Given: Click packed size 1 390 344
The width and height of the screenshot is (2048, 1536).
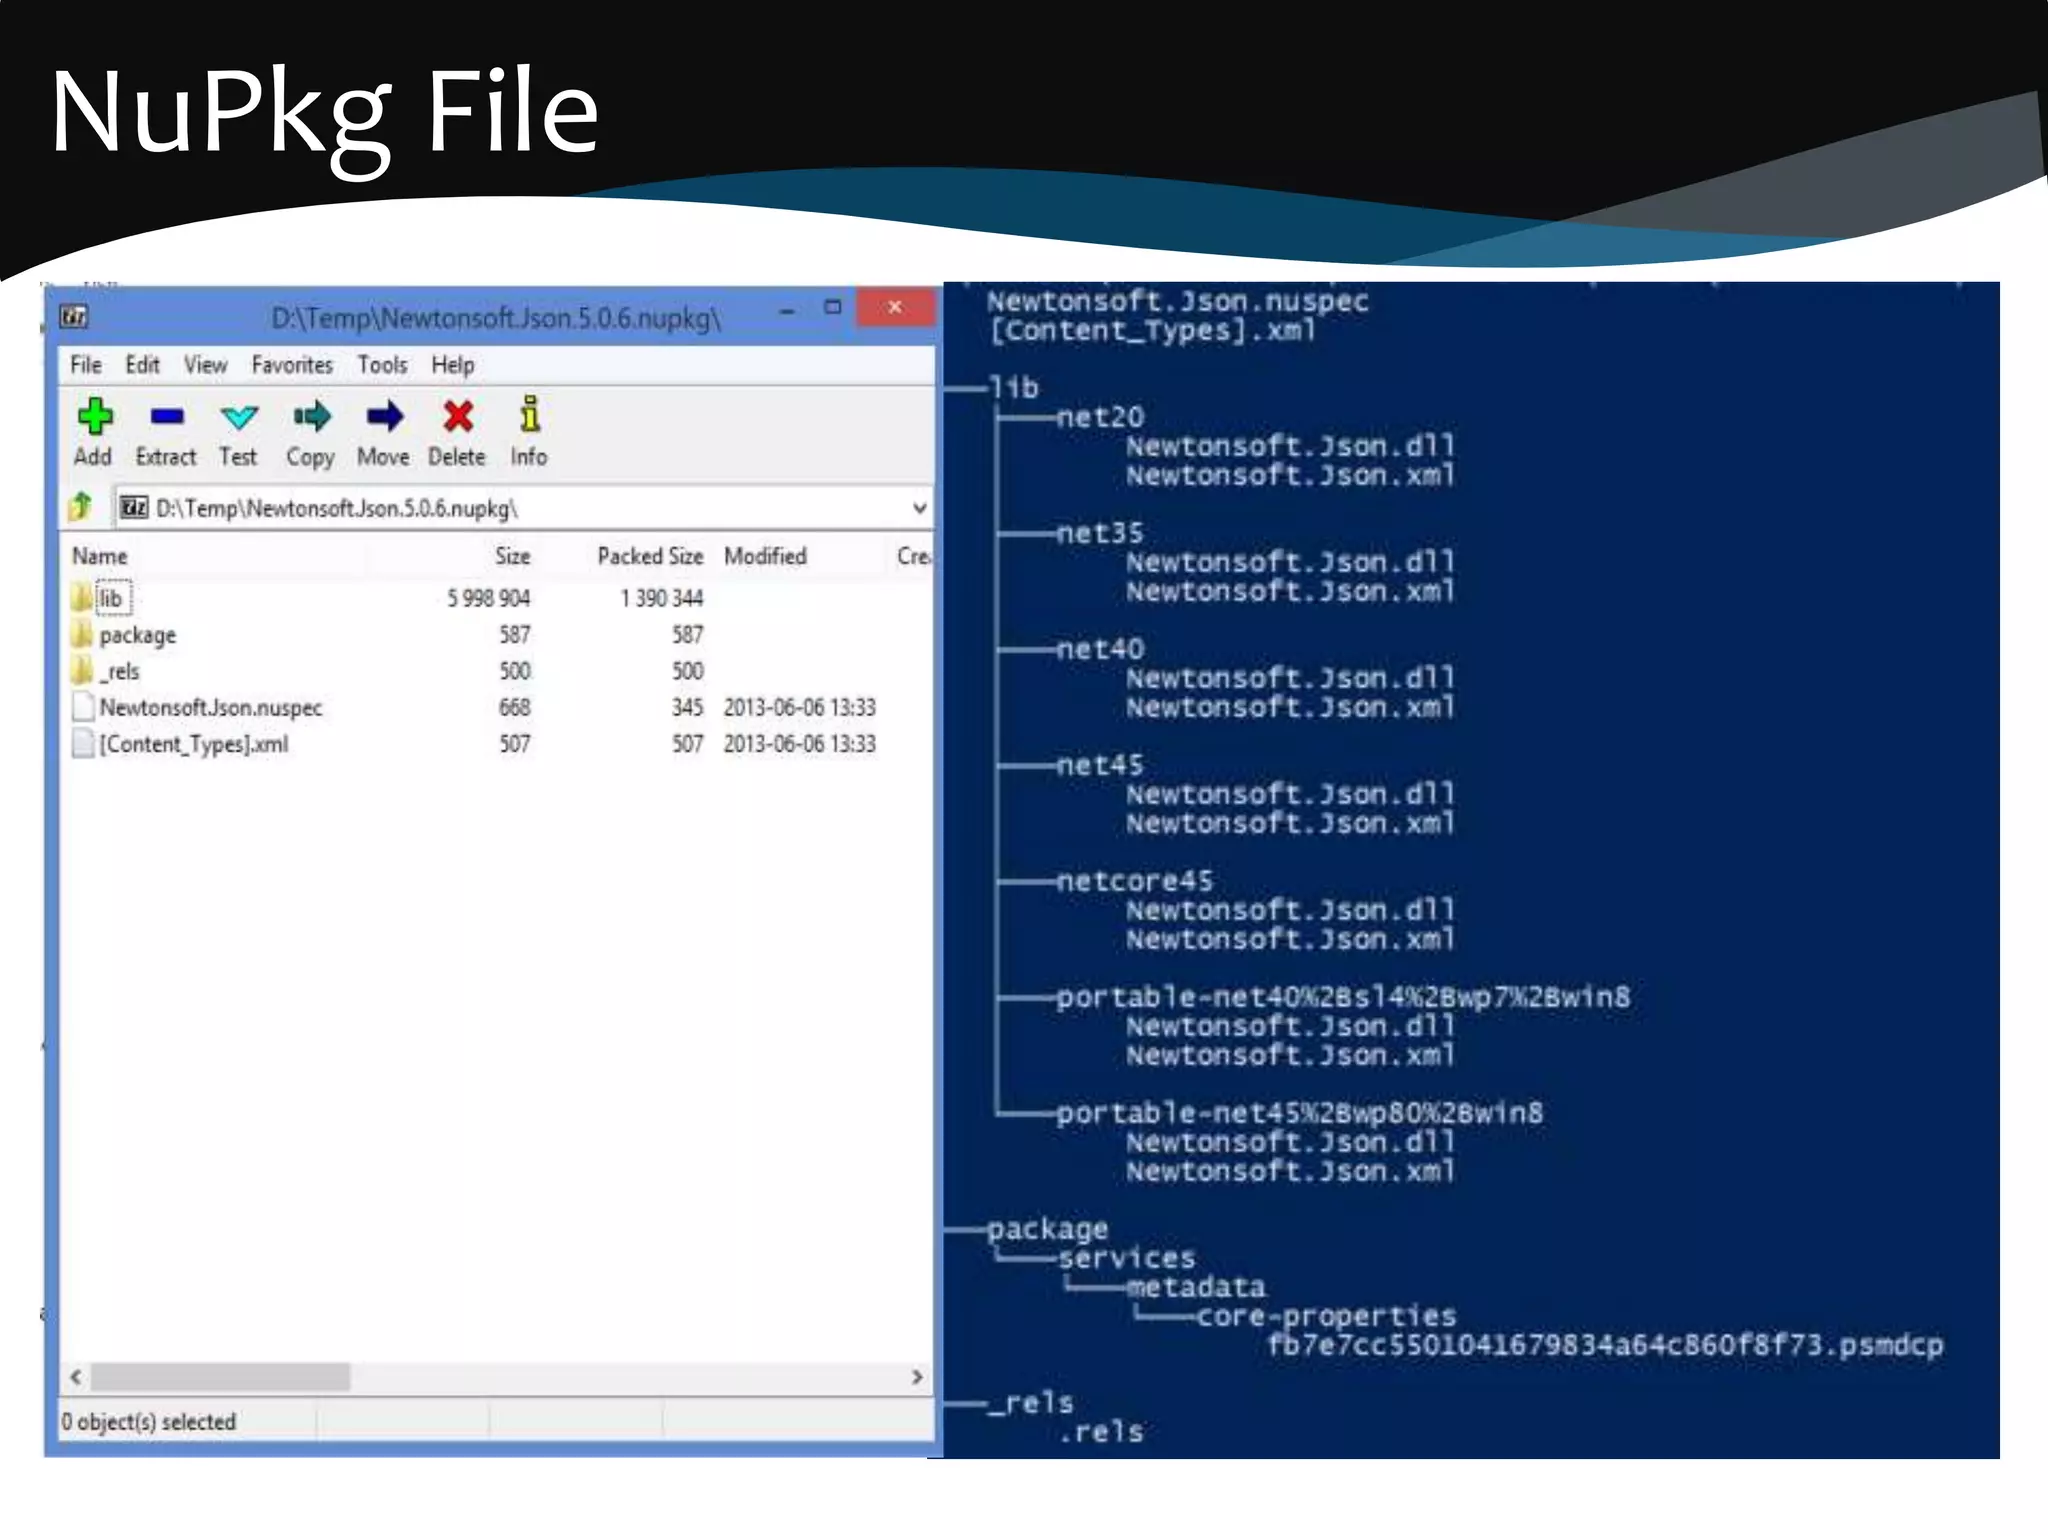Looking at the screenshot, I should [662, 598].
